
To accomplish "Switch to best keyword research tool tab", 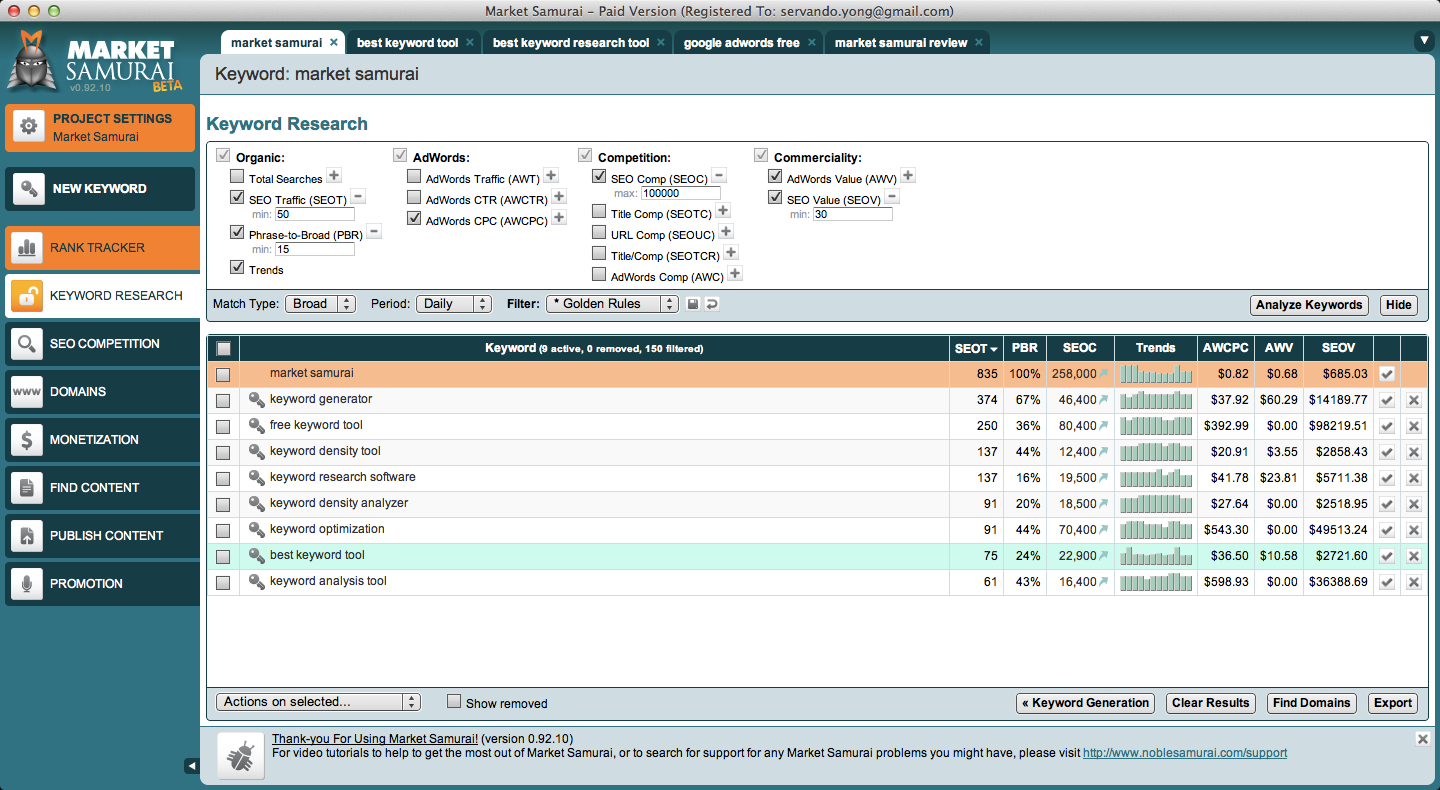I will (x=578, y=43).
